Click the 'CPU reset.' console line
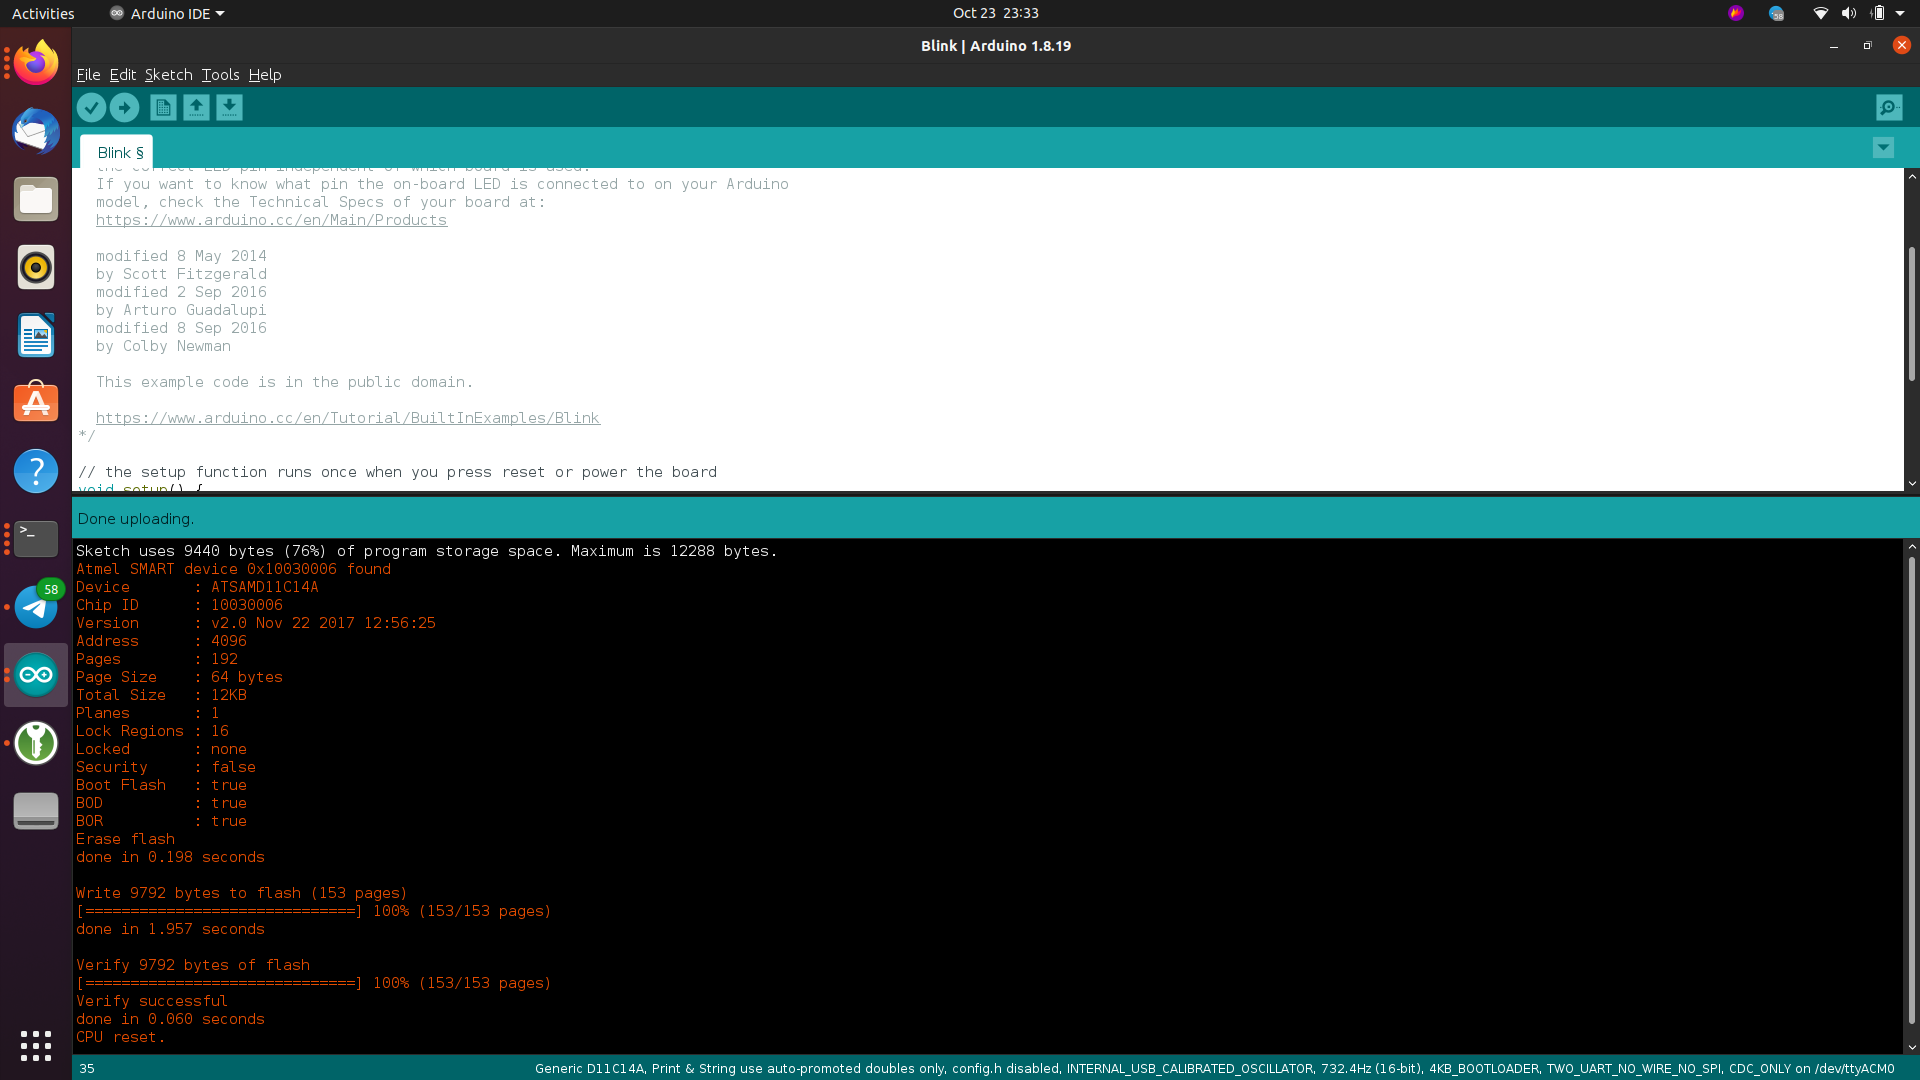 (120, 1037)
